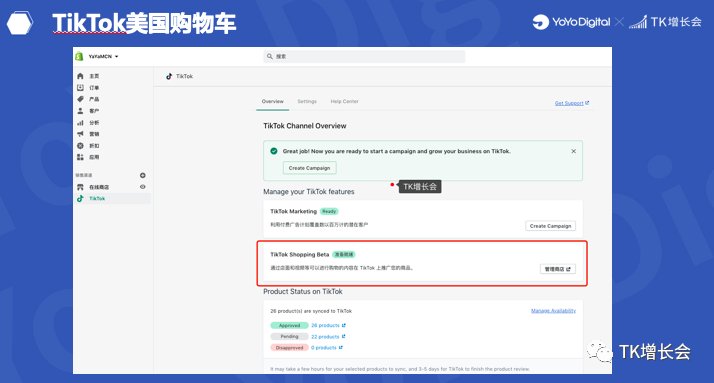The image size is (714, 383).
Task: Click Create Campaign beside TikTok Marketing
Action: tap(551, 226)
